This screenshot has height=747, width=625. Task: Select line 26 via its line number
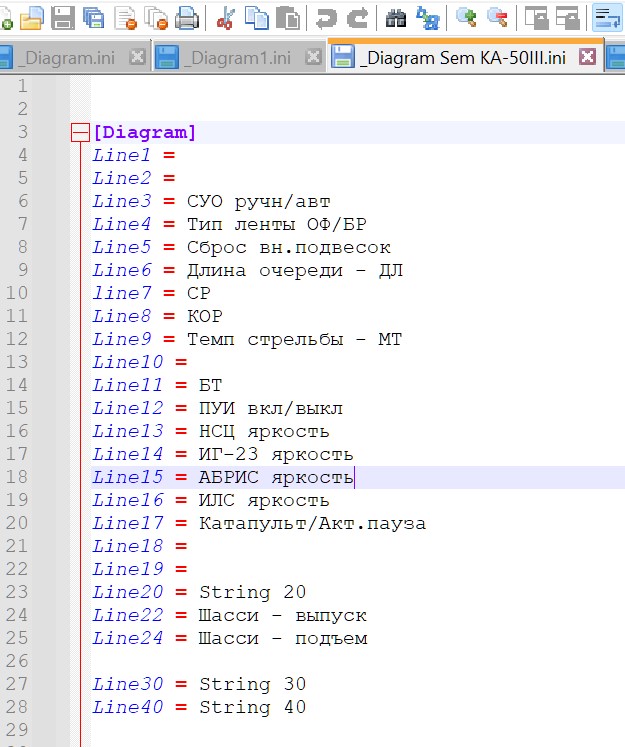tap(17, 661)
